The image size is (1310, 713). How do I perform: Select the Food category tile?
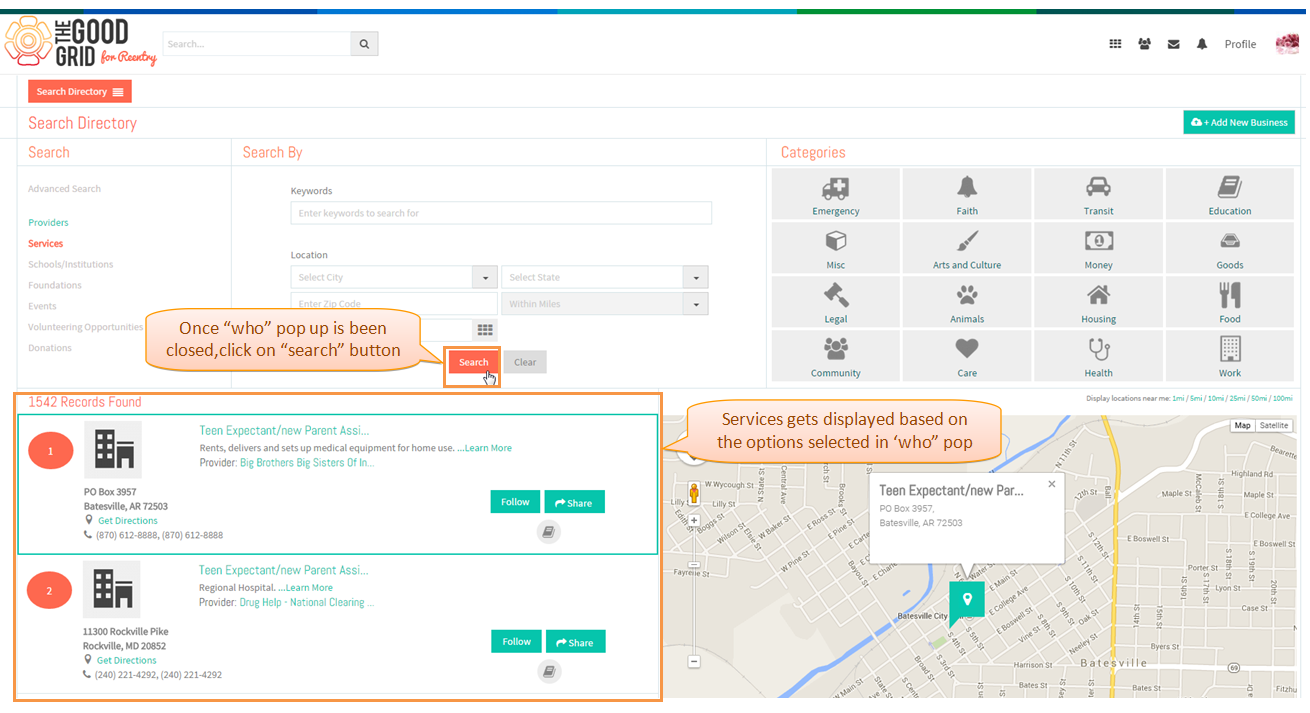[x=1230, y=302]
